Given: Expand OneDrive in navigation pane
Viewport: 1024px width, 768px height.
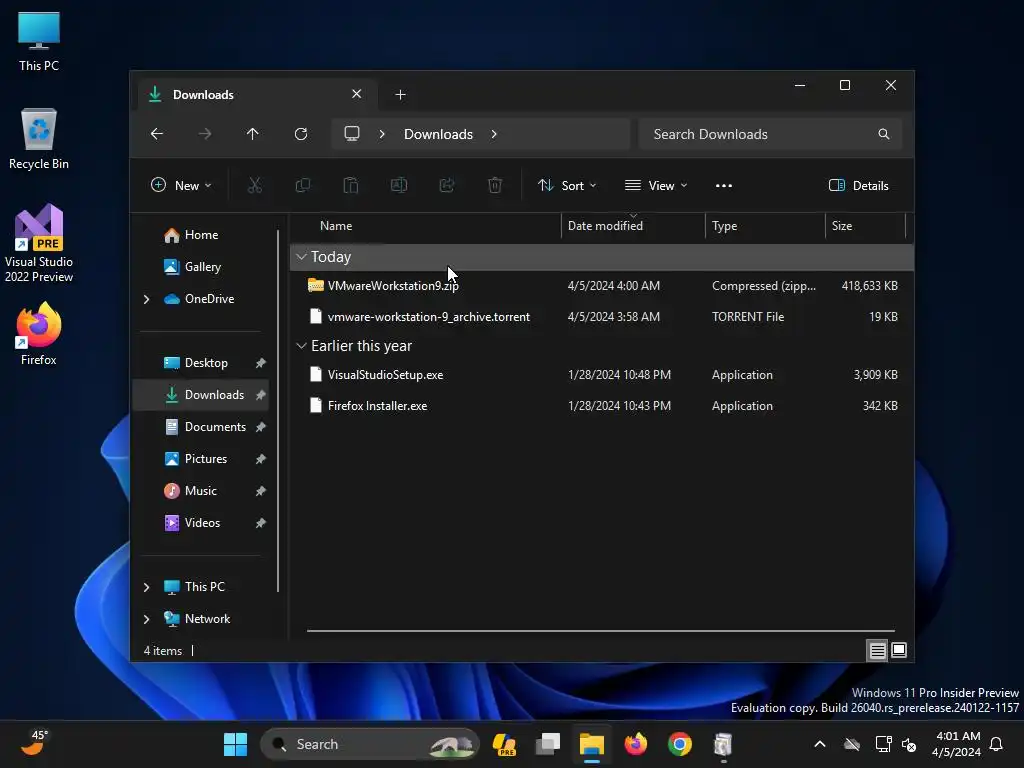Looking at the screenshot, I should click(146, 299).
